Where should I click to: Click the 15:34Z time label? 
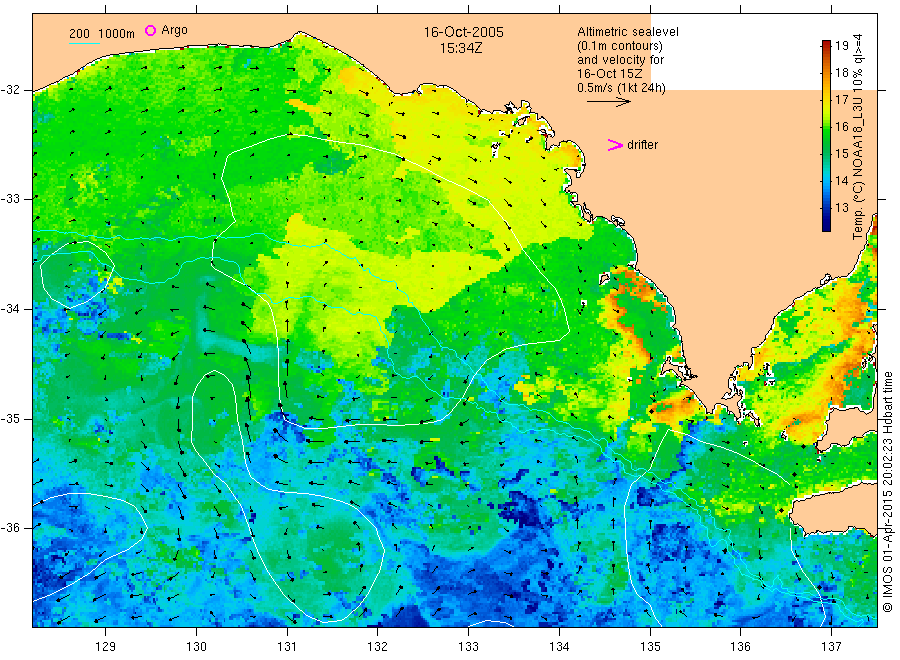461,48
